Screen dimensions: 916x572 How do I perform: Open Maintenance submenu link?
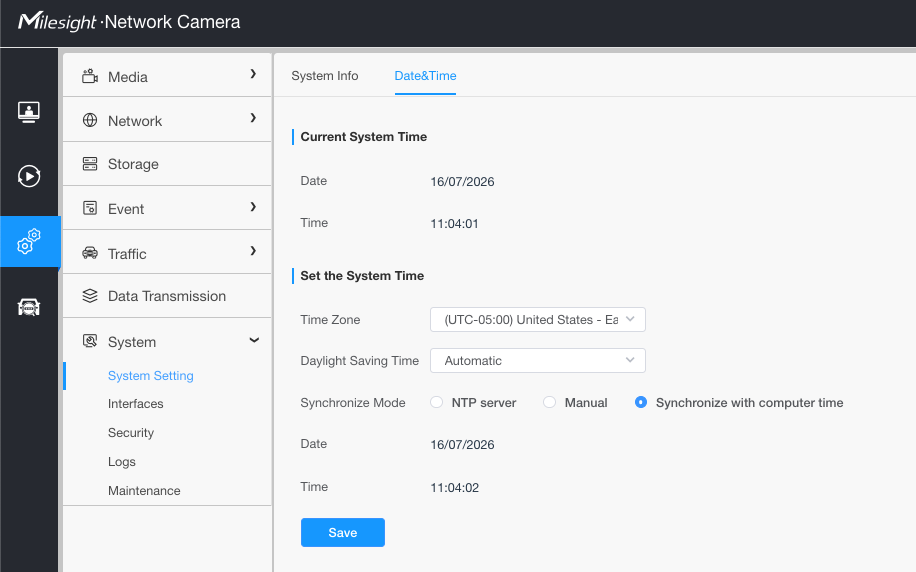coord(144,491)
